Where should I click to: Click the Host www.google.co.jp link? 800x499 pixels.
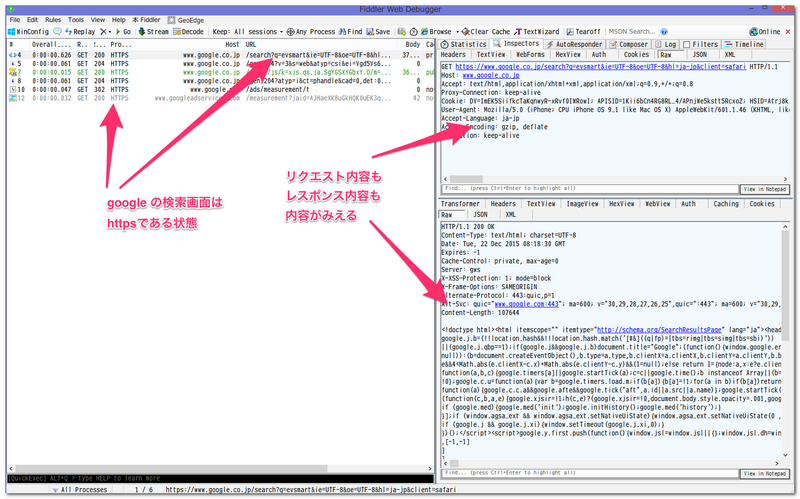tap(491, 76)
